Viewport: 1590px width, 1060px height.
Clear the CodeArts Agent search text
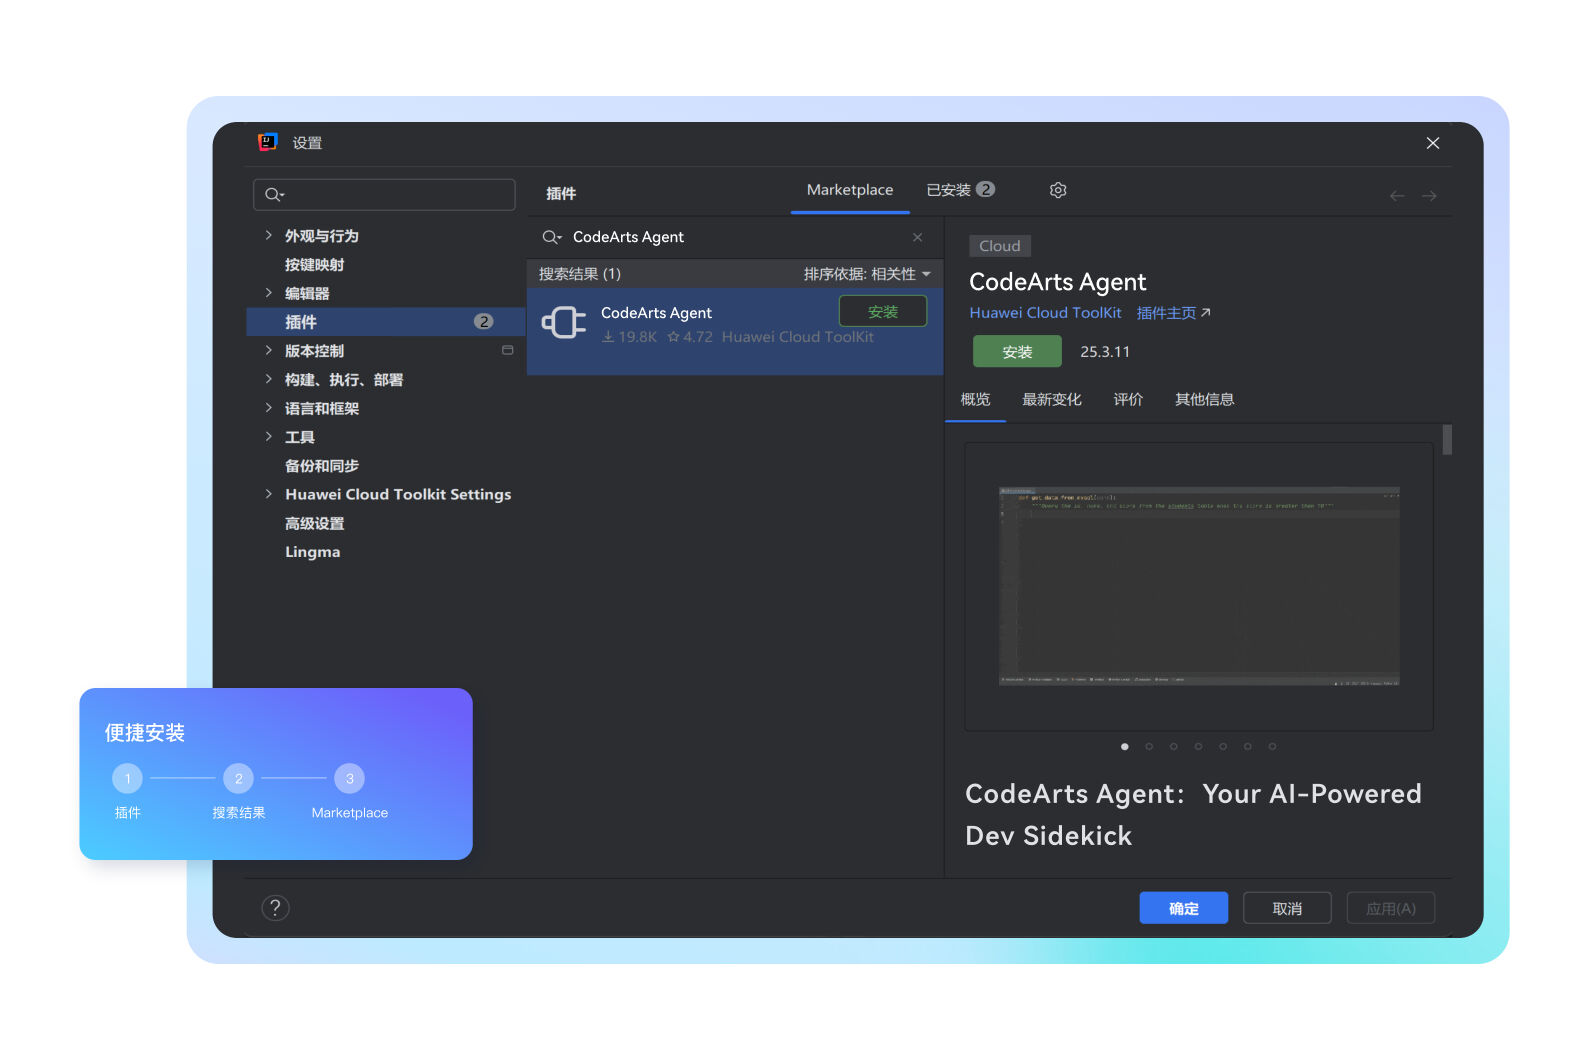917,237
